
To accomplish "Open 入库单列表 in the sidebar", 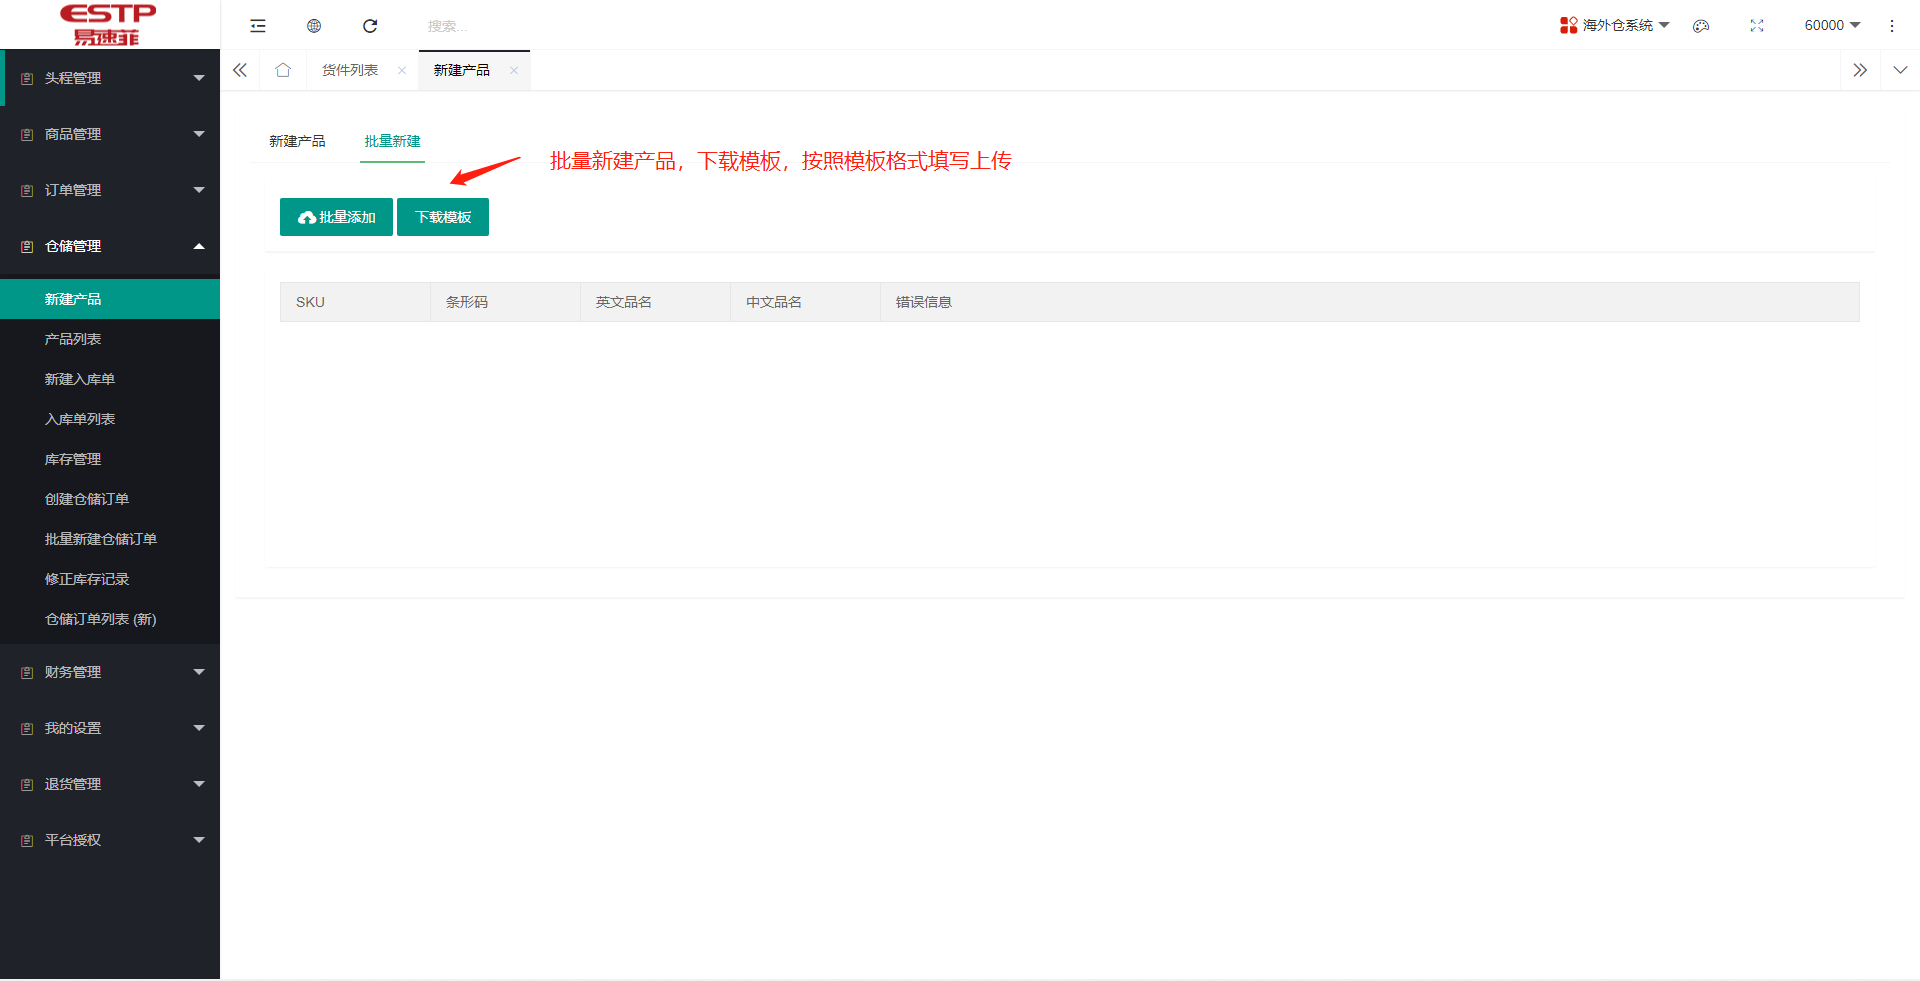I will pos(110,419).
